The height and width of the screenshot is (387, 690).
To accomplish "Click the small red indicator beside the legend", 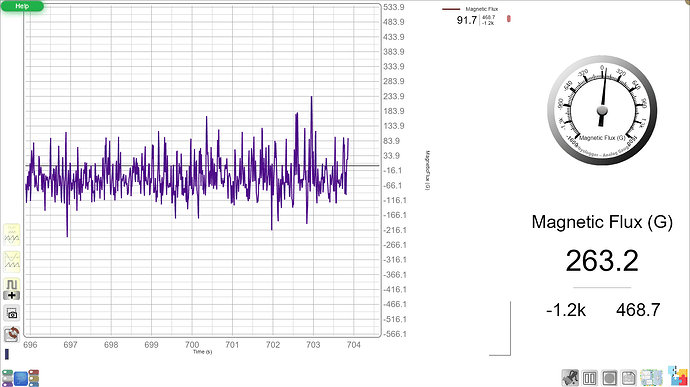I will [509, 19].
